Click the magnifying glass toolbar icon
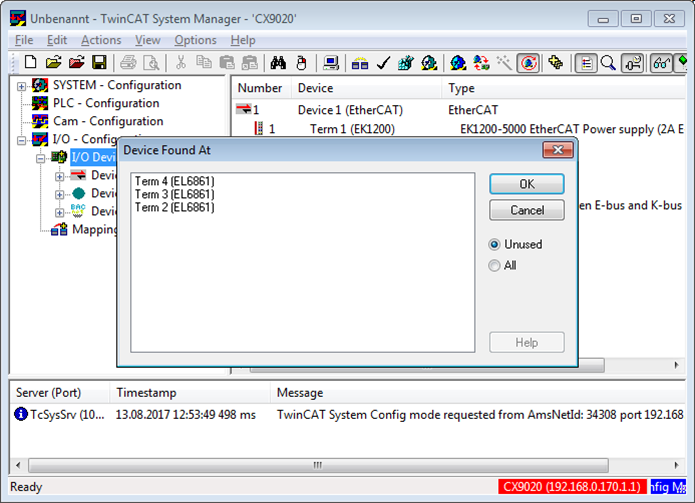 coord(608,62)
